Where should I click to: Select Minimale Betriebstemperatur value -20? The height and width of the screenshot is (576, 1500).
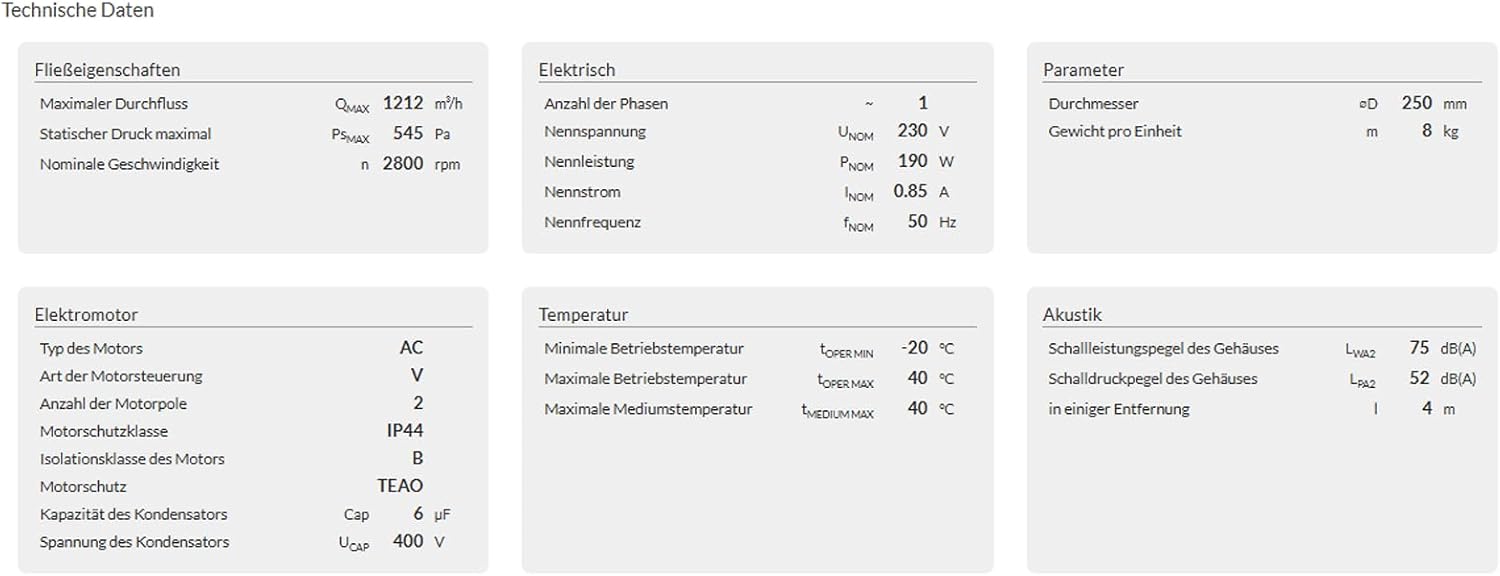coord(915,348)
